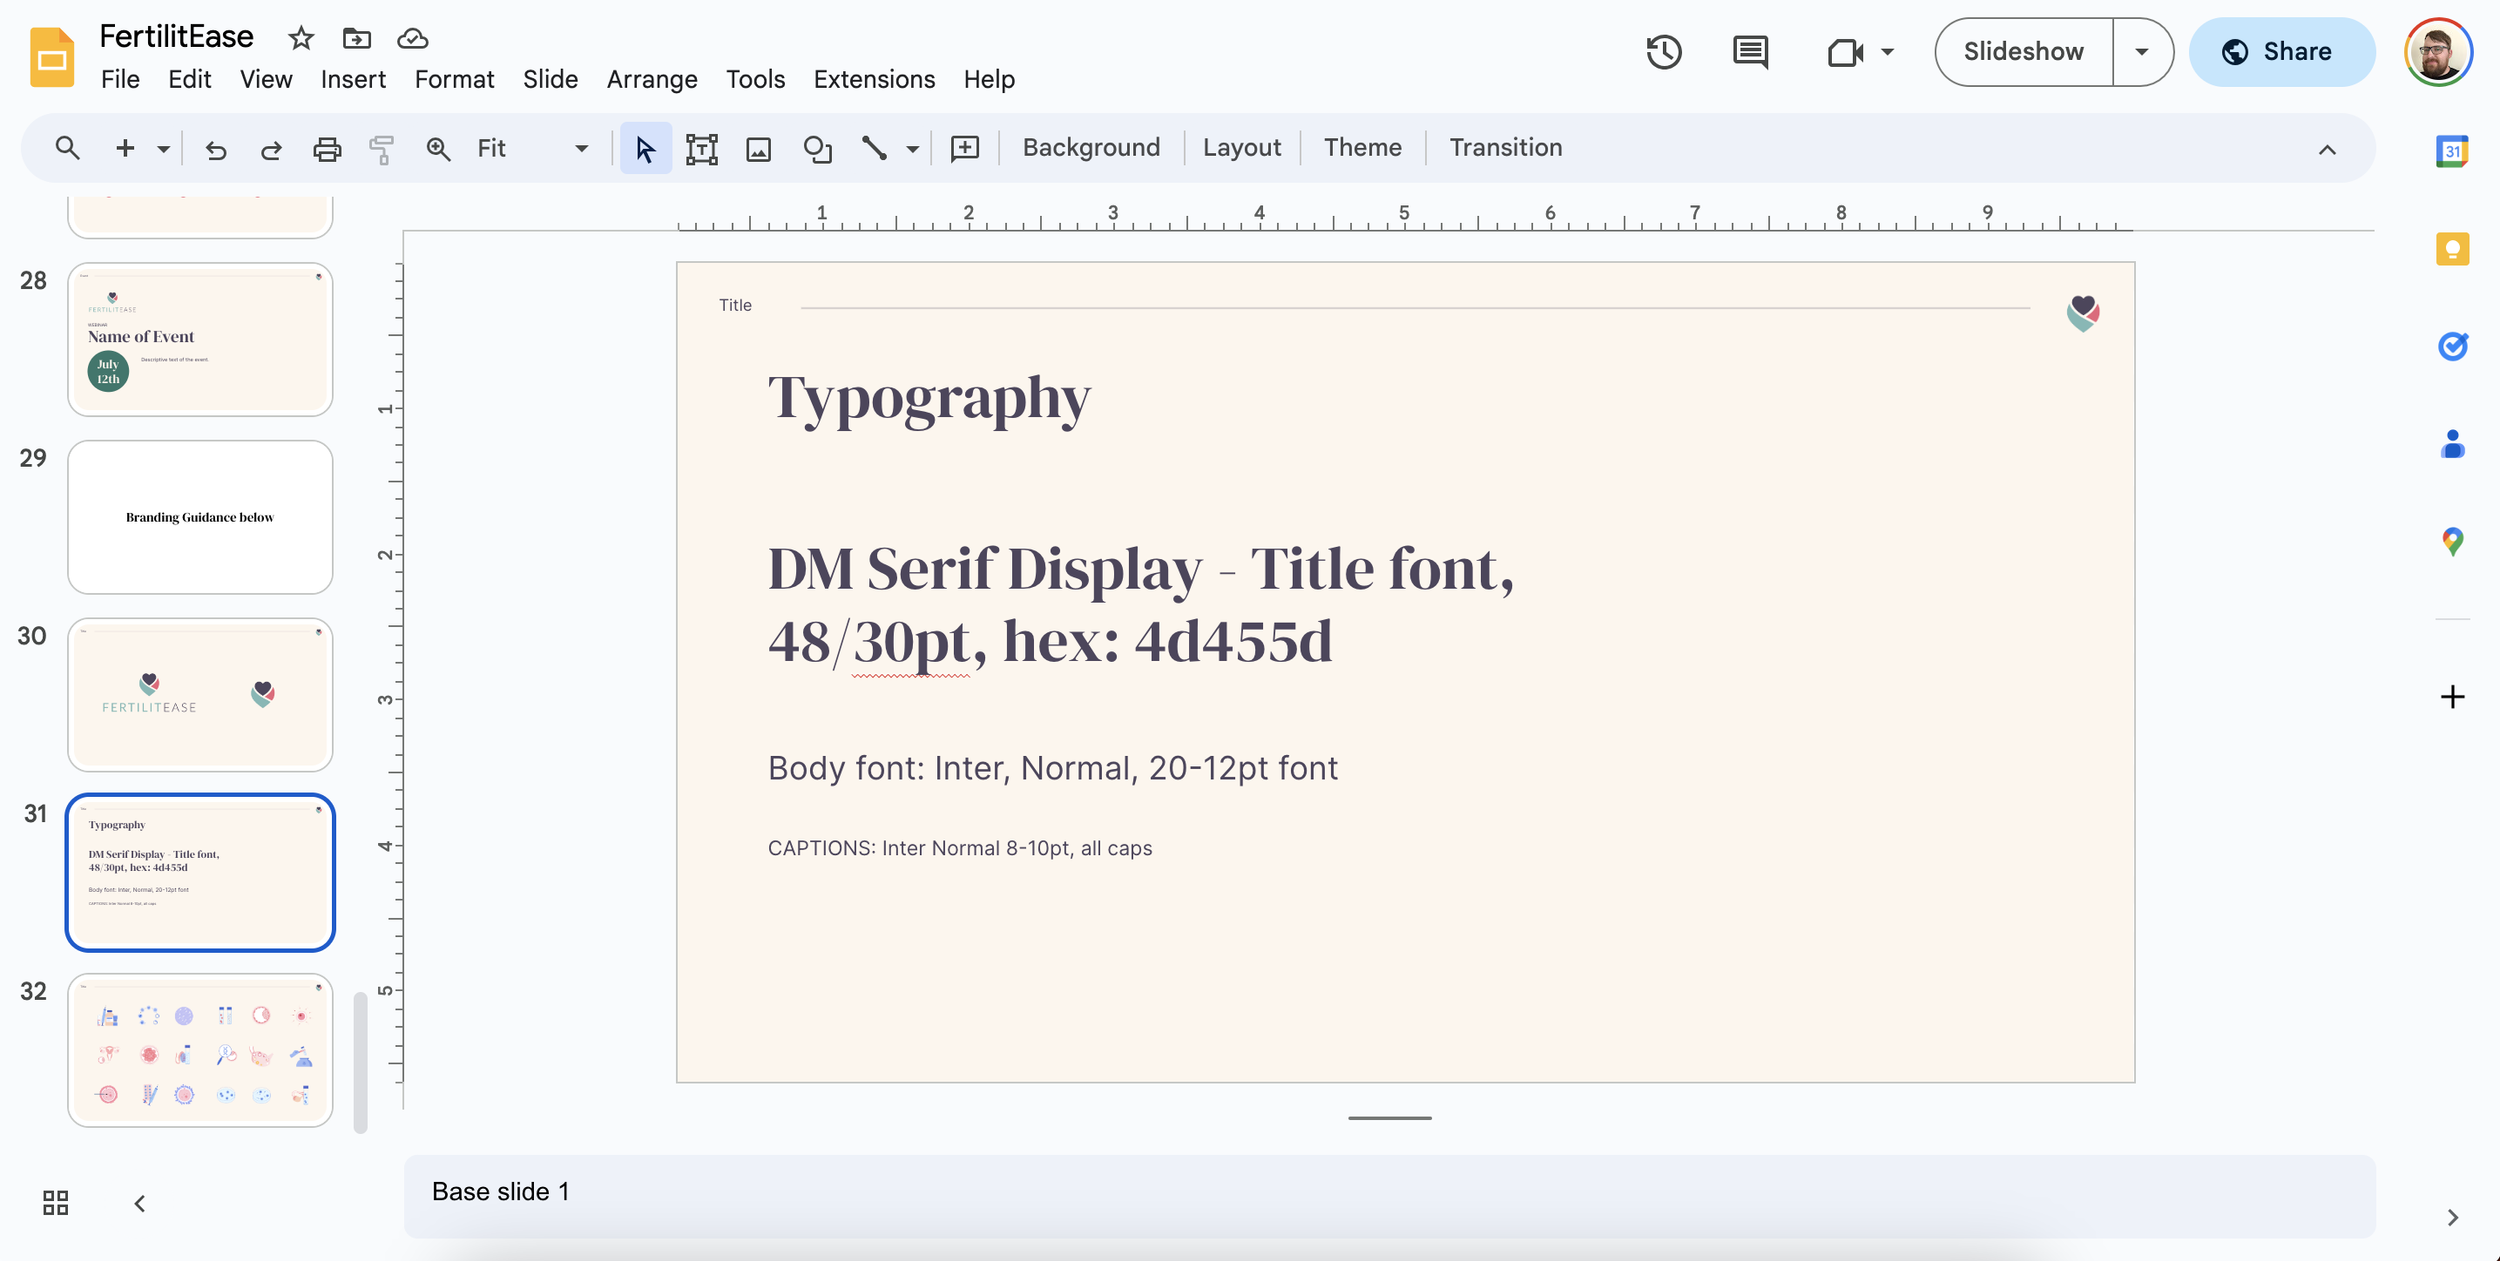2500x1261 pixels.
Task: Open the Extensions menu
Action: pyautogui.click(x=874, y=79)
